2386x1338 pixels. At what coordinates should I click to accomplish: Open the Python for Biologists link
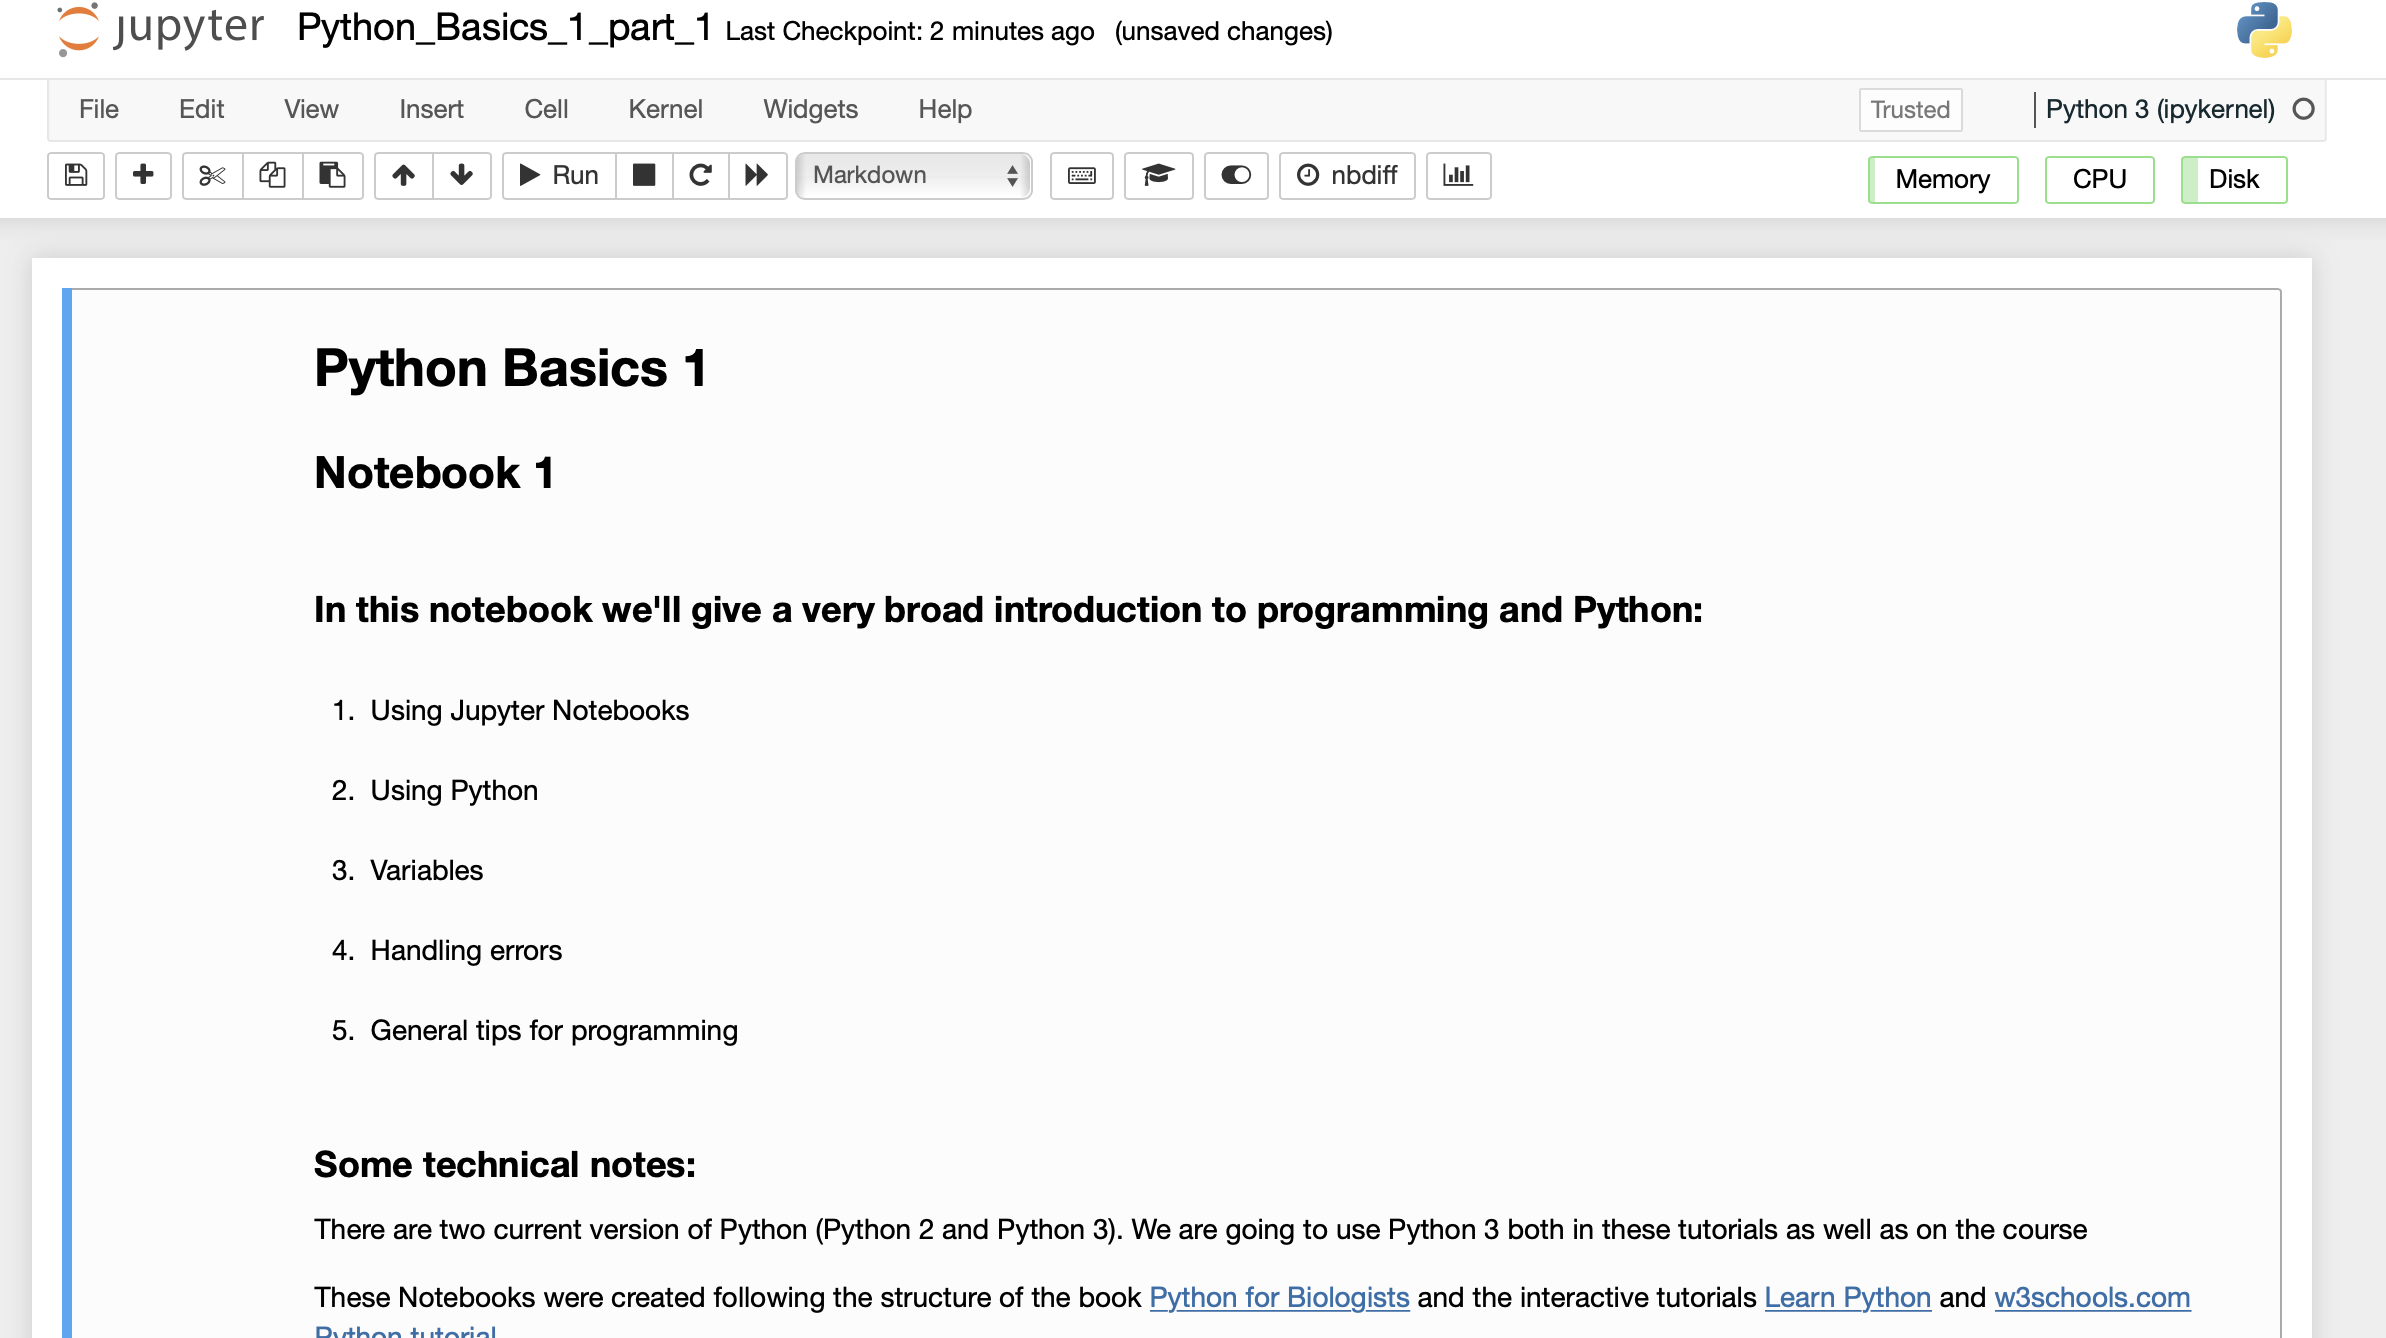click(1279, 1297)
